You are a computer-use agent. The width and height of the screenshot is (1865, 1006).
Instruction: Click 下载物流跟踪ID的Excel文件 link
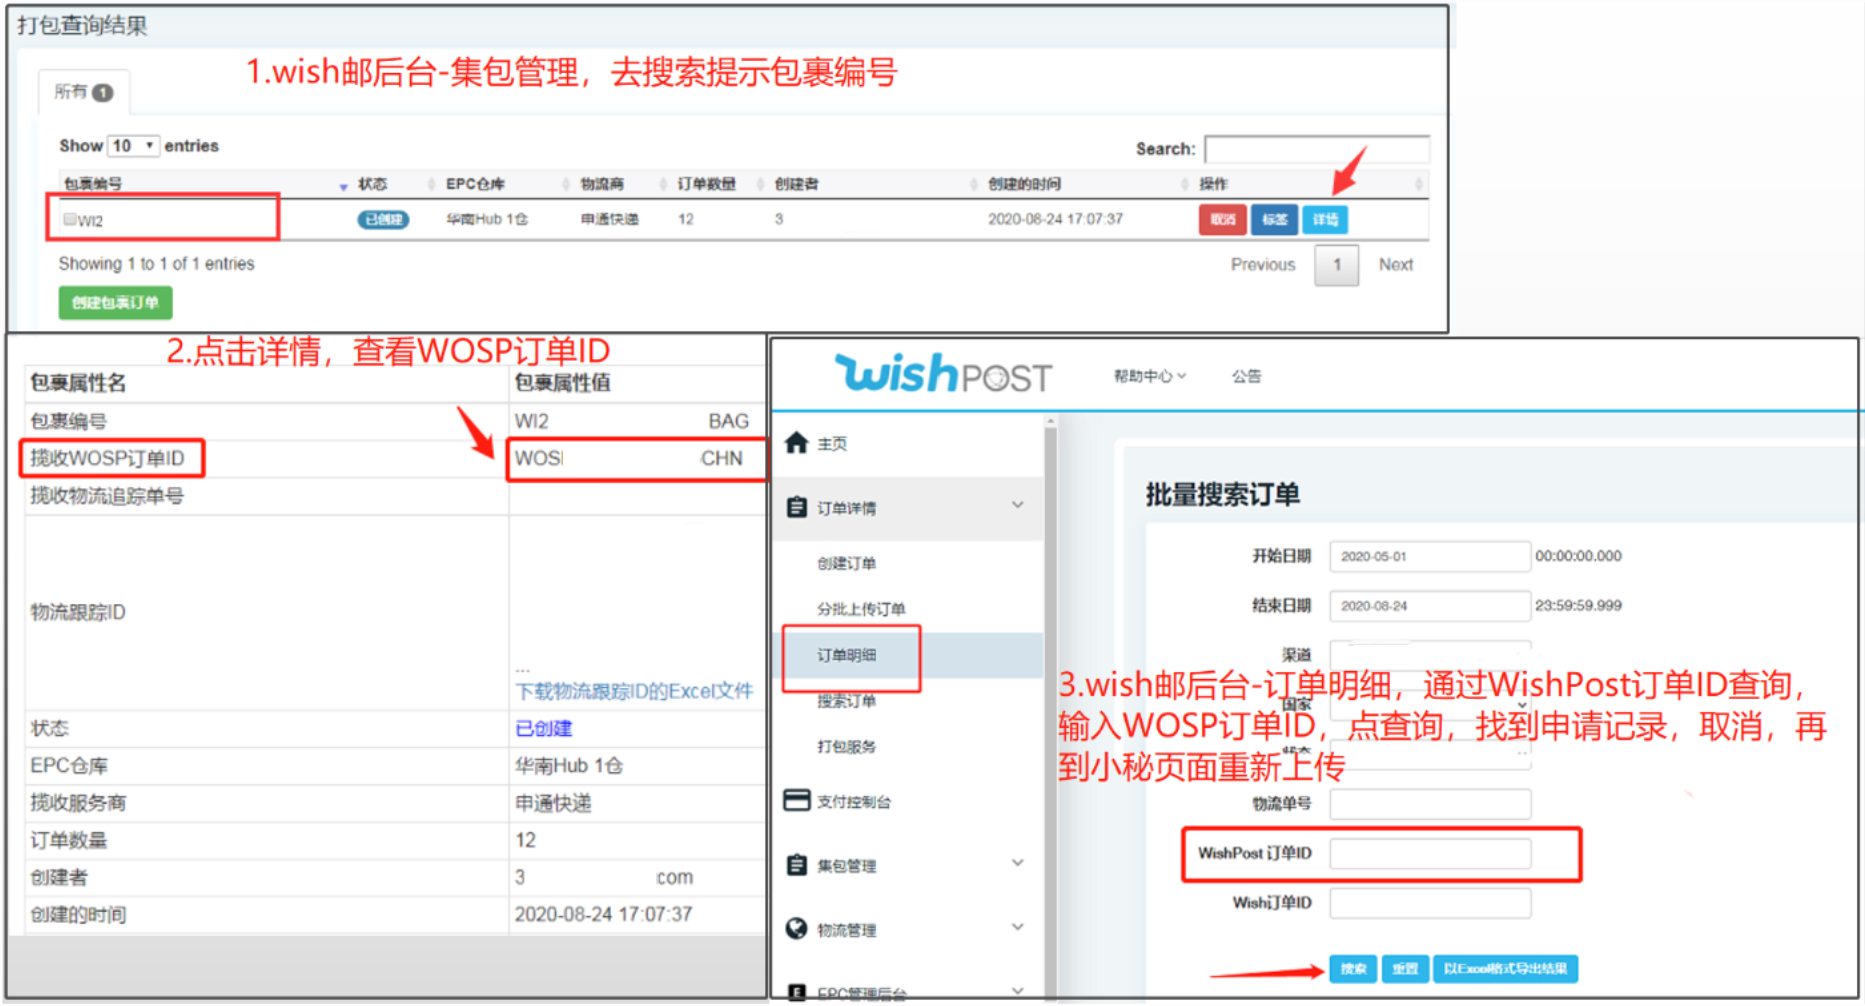click(x=634, y=691)
